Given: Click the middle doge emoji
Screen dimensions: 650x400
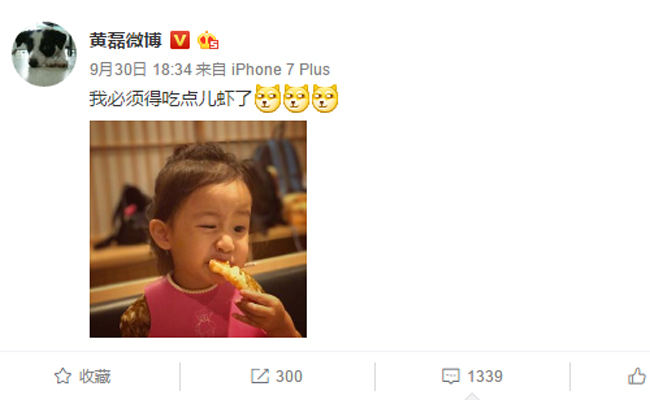Looking at the screenshot, I should tap(296, 99).
